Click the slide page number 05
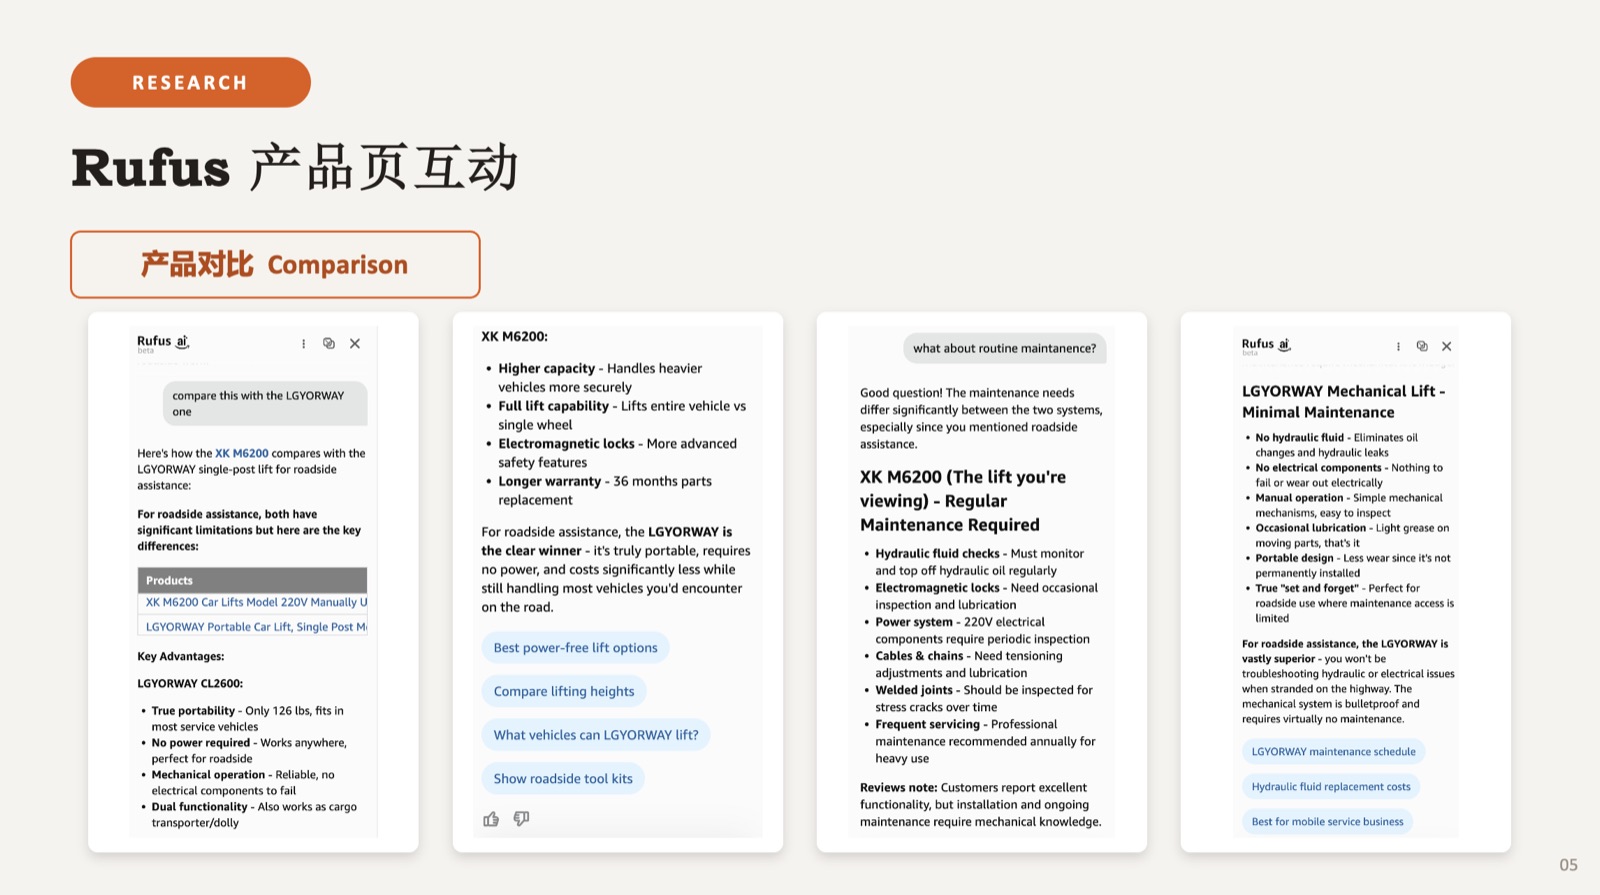The image size is (1600, 895). pyautogui.click(x=1568, y=865)
